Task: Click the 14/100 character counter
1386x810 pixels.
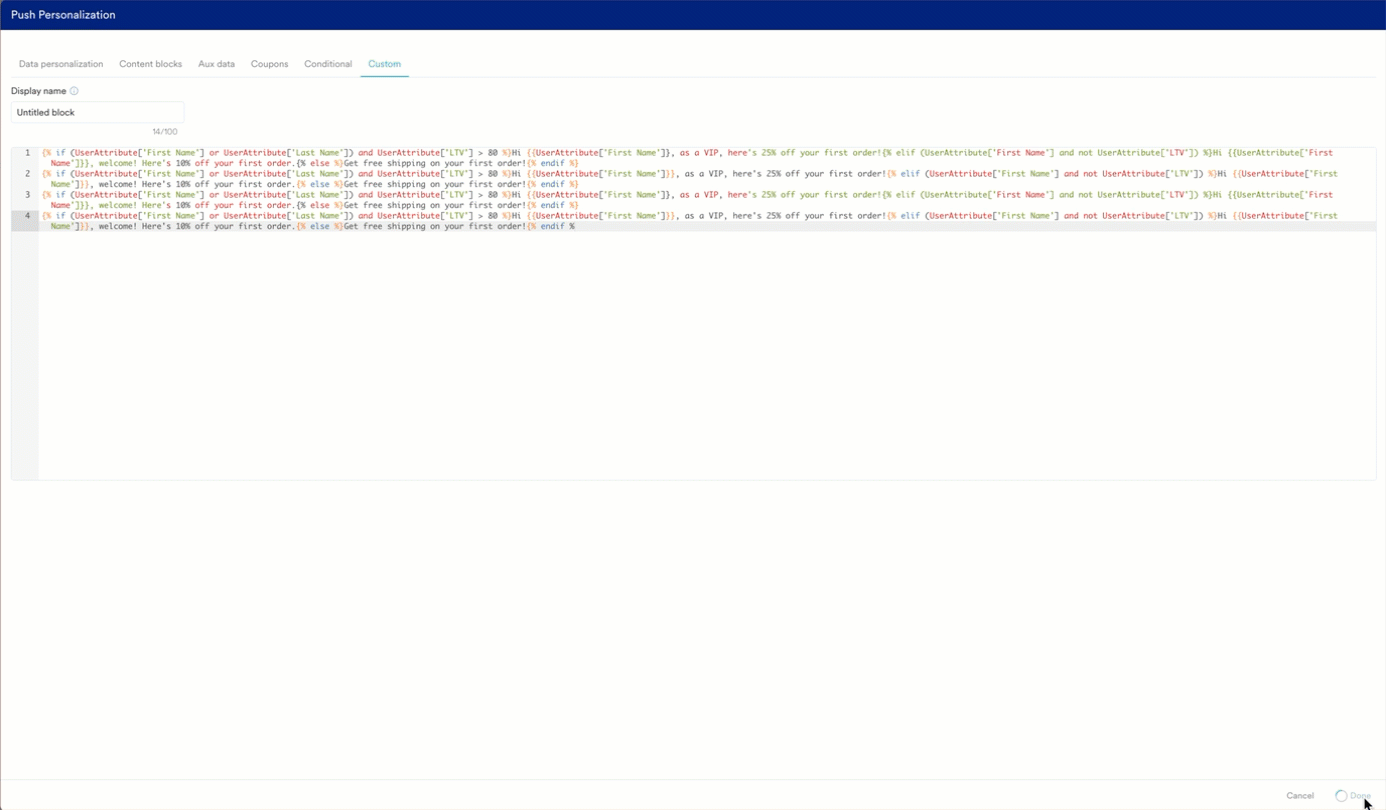Action: click(164, 131)
